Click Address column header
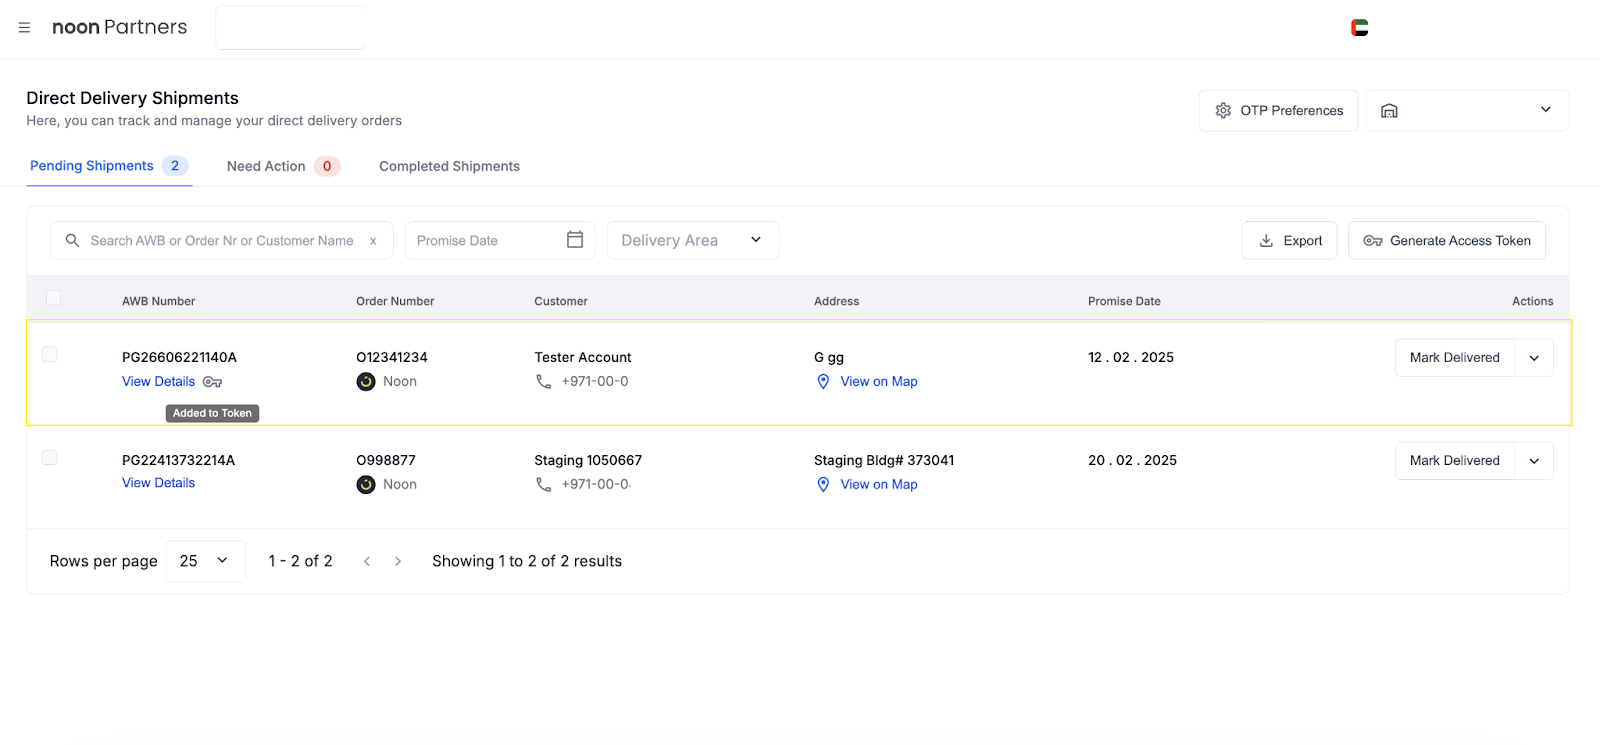 click(837, 301)
